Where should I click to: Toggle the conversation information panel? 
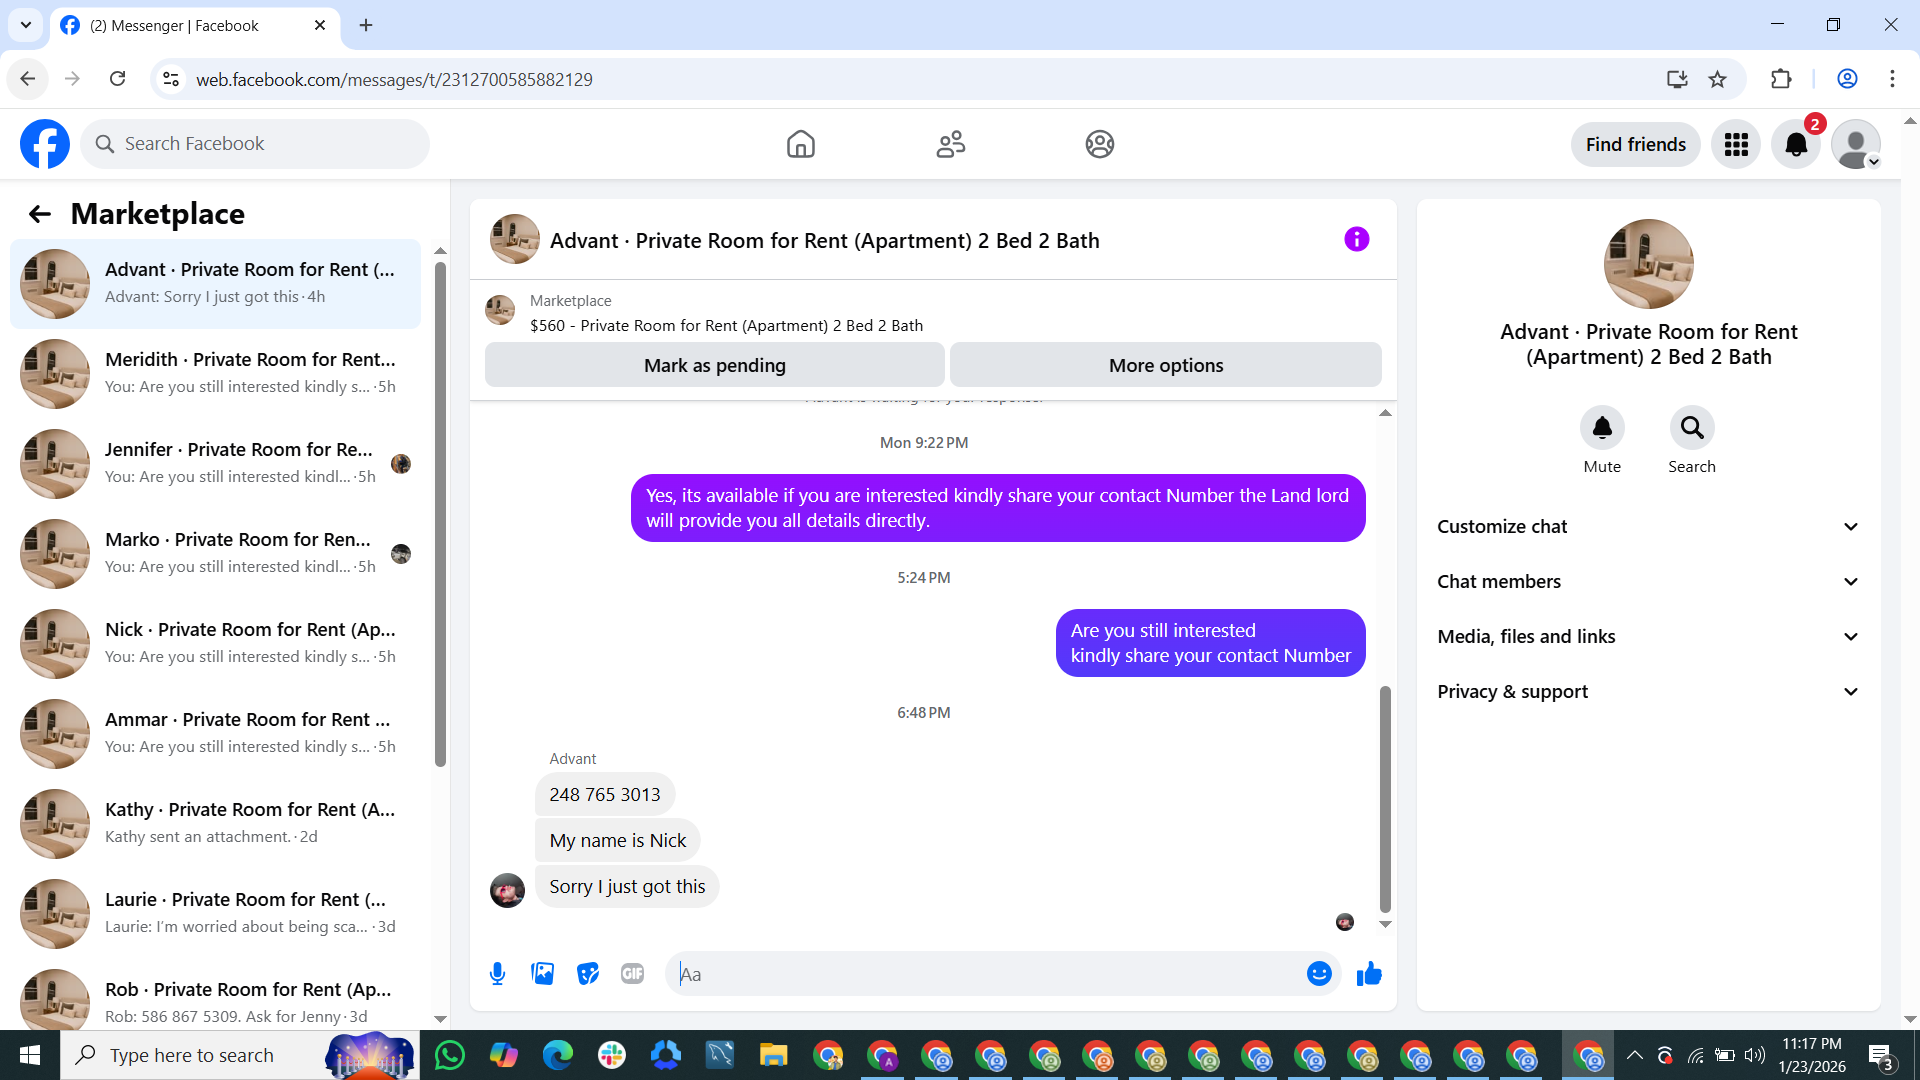(1356, 239)
